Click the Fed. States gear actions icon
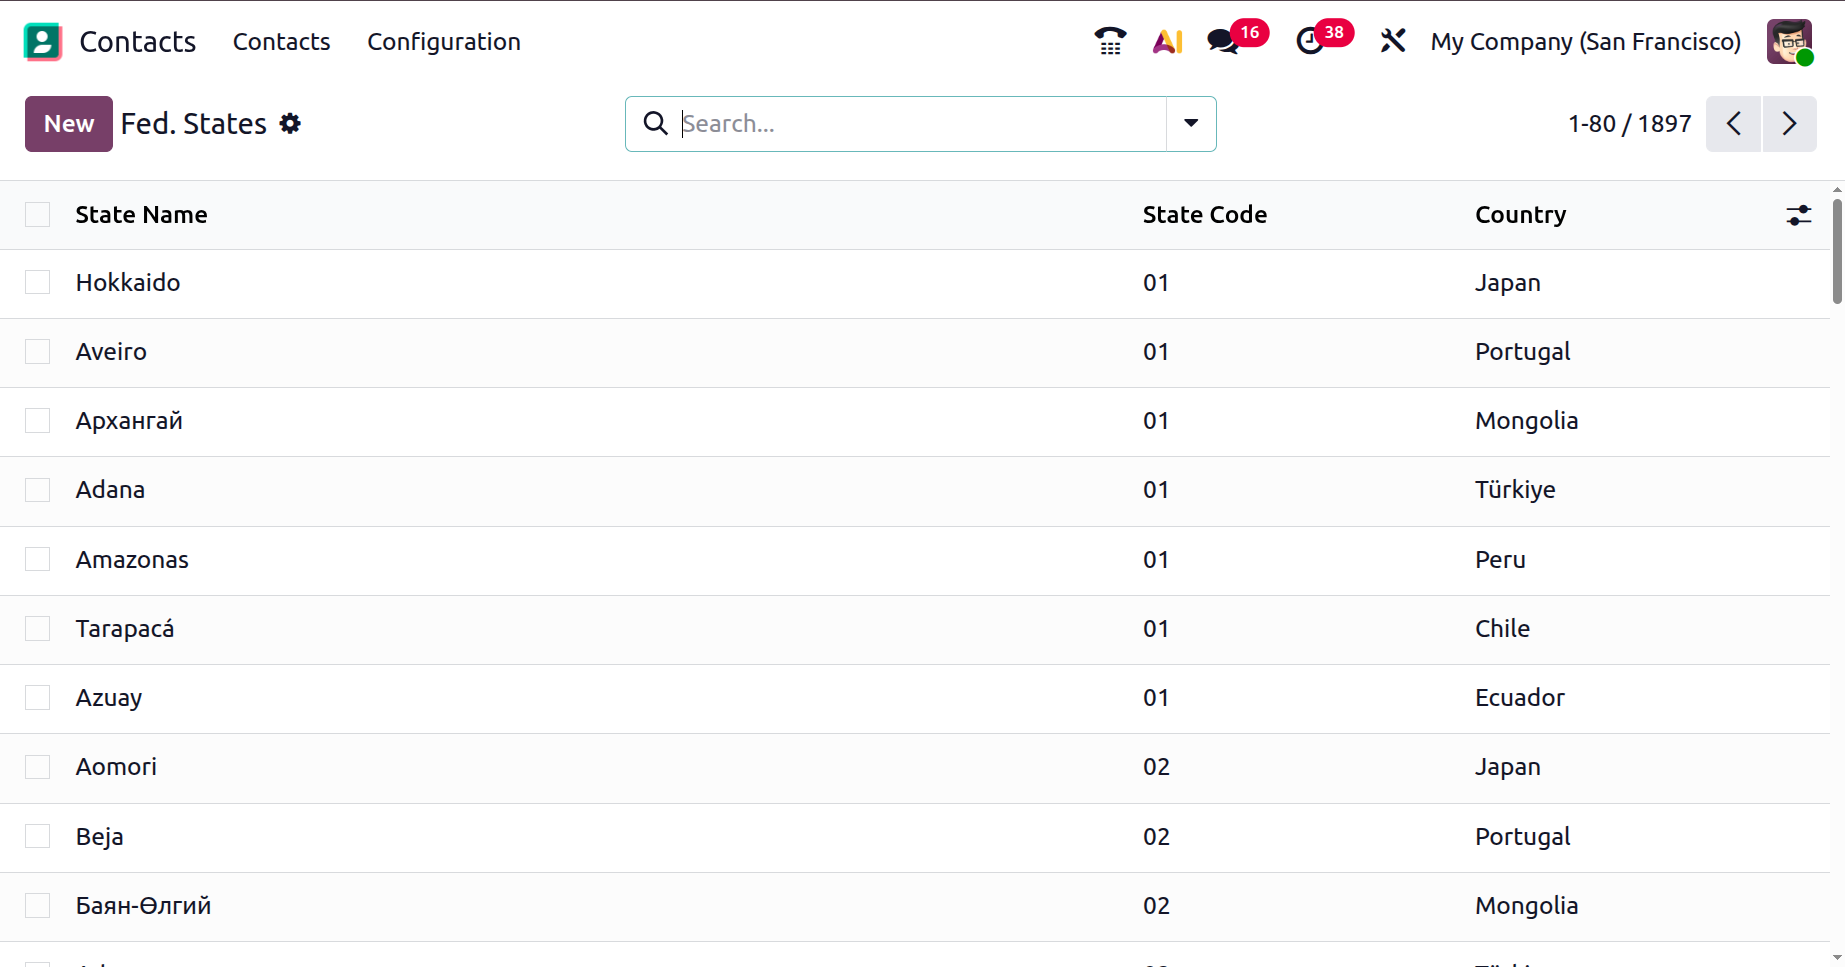The height and width of the screenshot is (967, 1845). pos(290,123)
